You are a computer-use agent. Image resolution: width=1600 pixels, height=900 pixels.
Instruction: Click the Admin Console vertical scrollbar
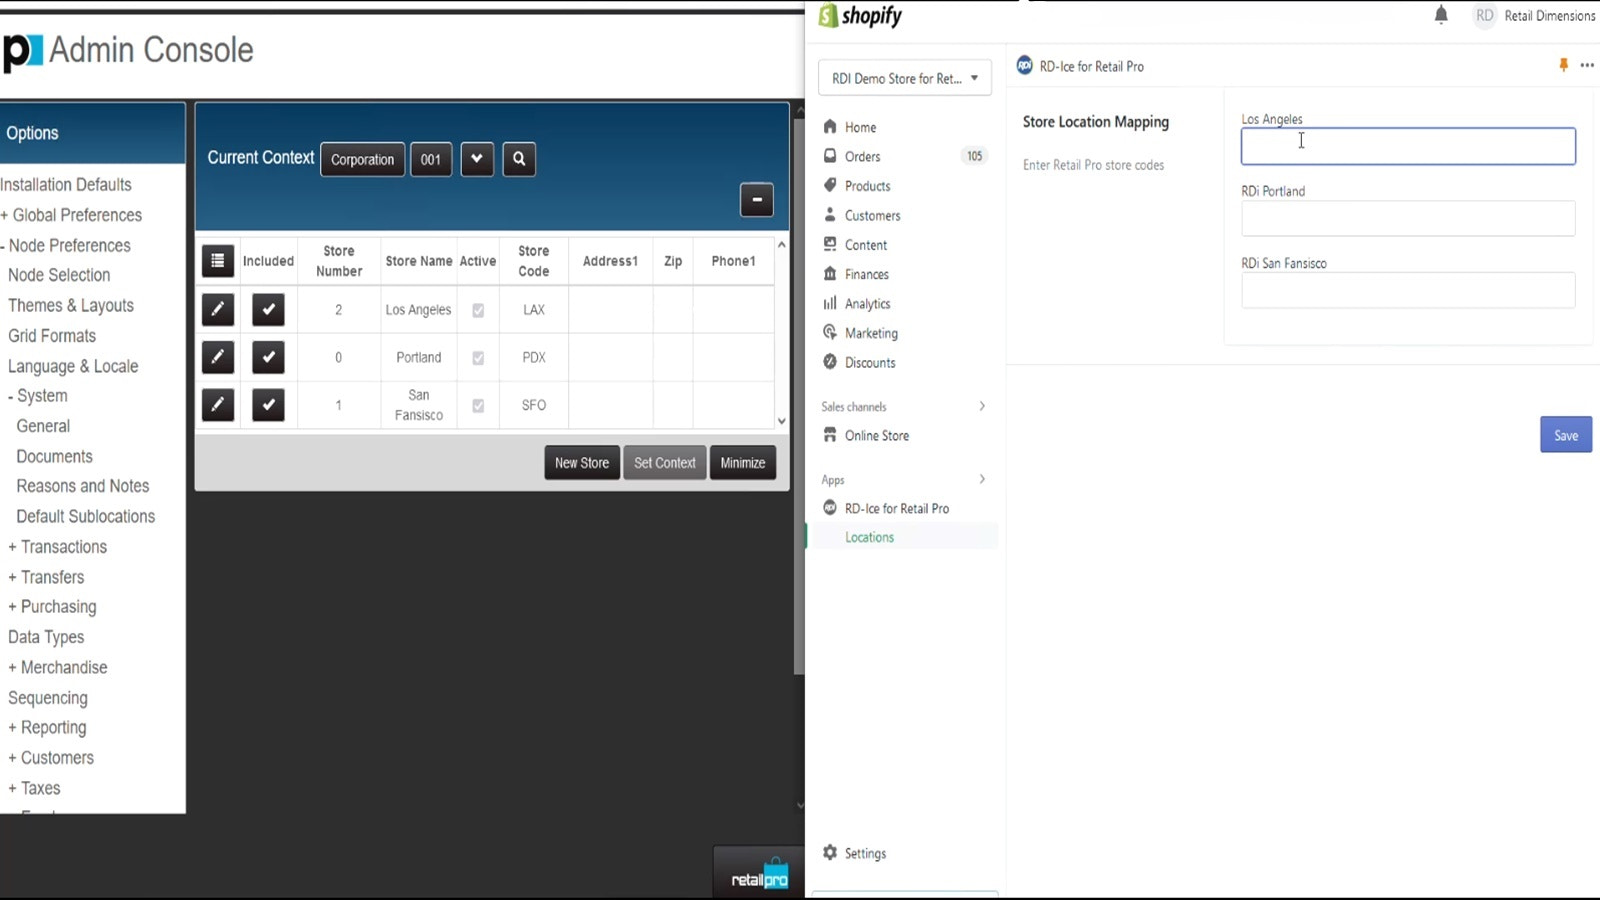(x=799, y=395)
